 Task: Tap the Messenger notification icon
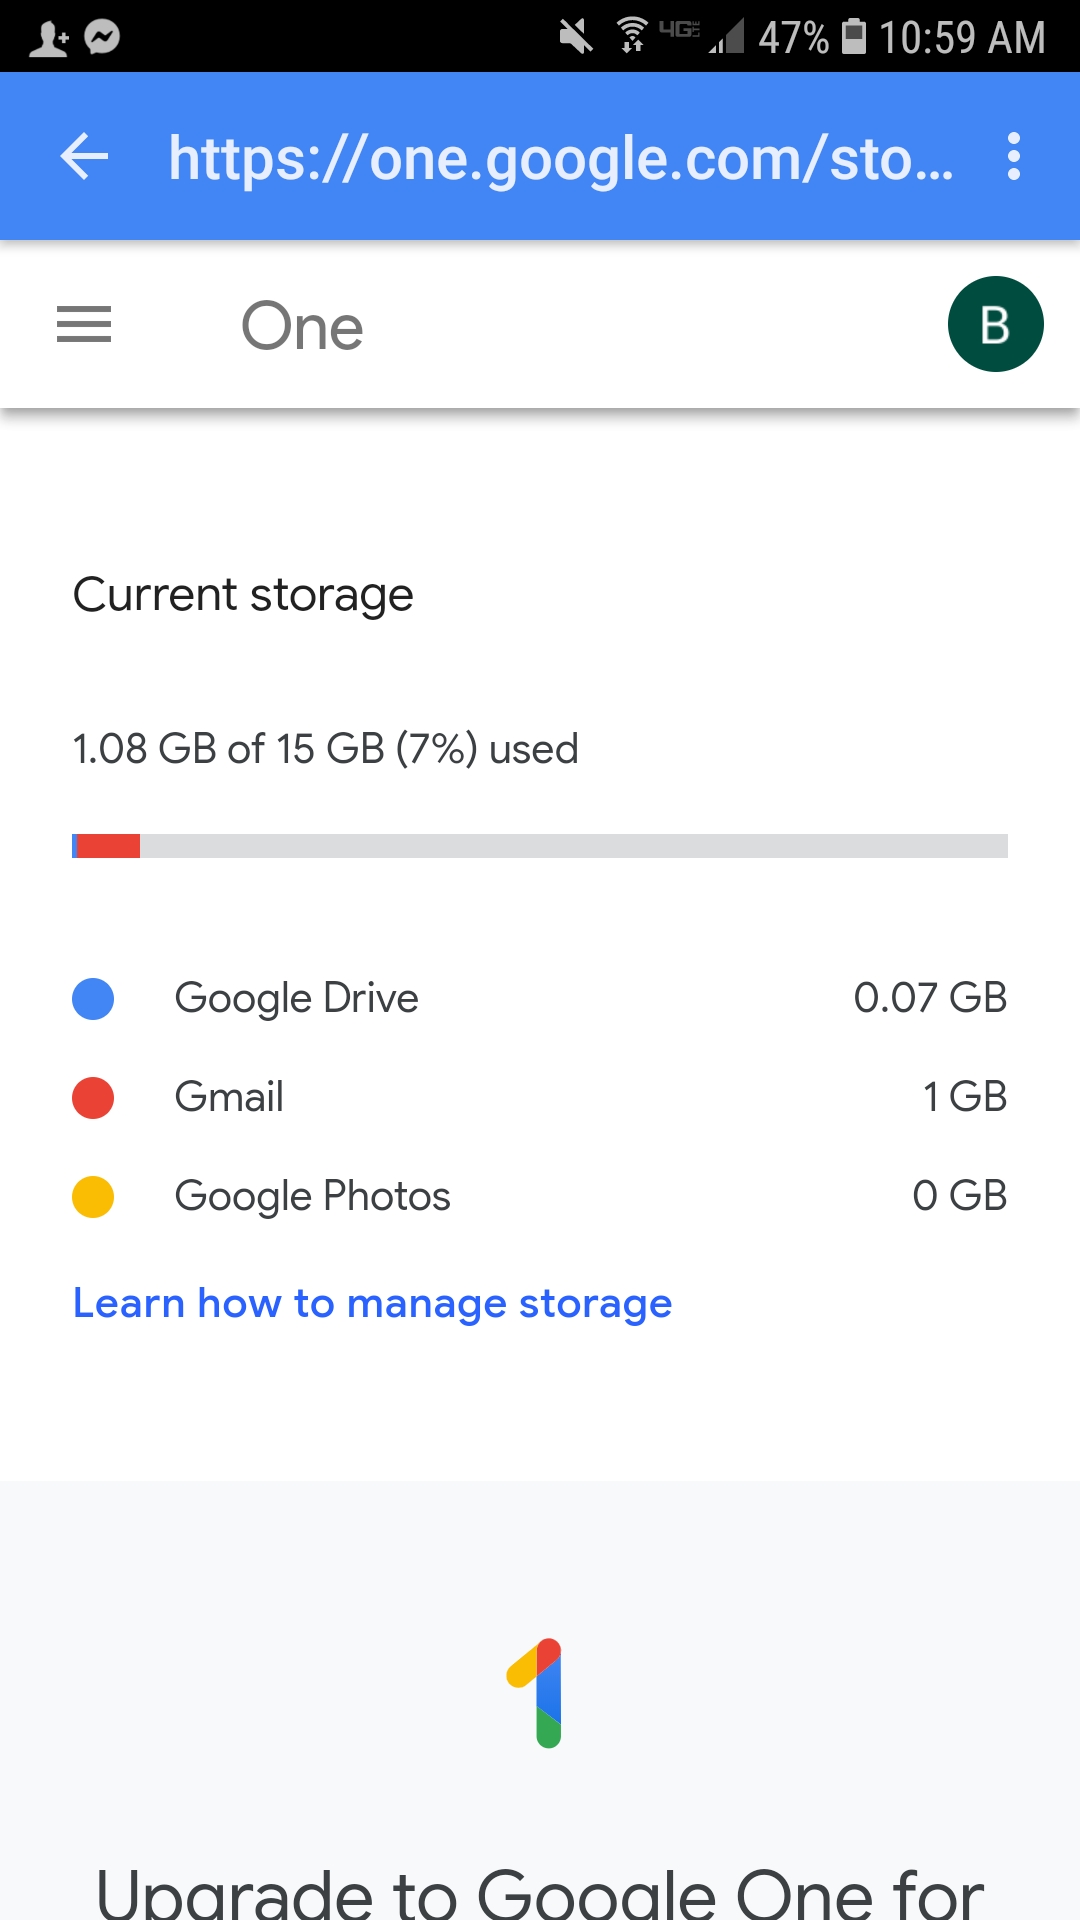pyautogui.click(x=102, y=37)
